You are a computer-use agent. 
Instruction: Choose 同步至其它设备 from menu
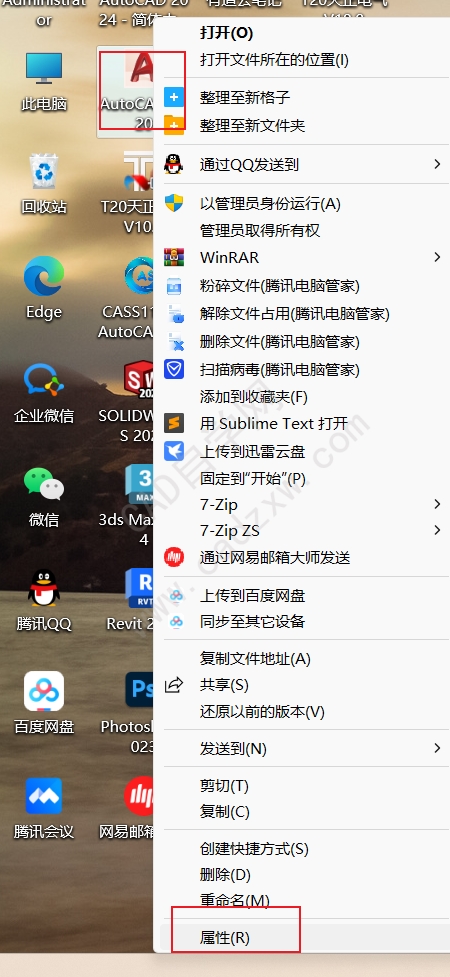252,621
